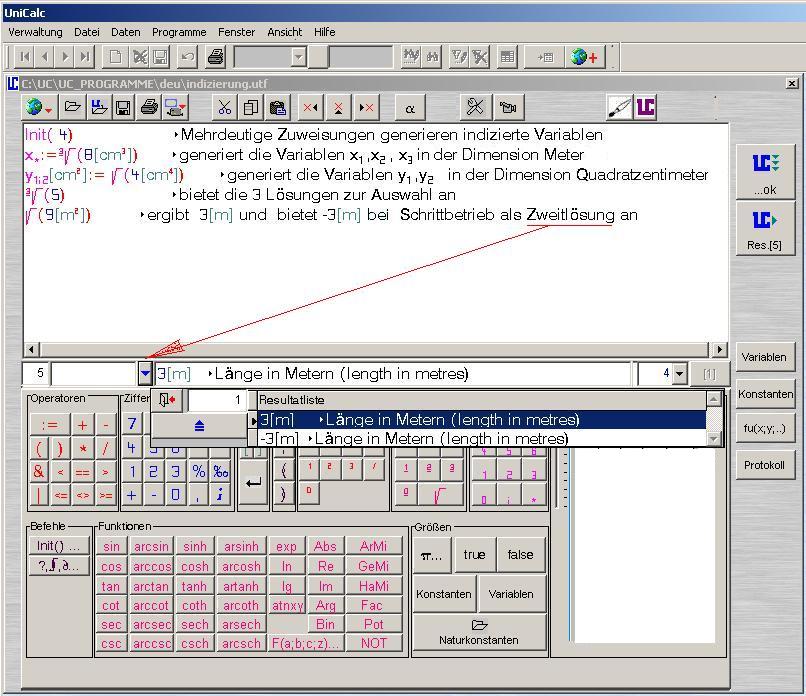The height and width of the screenshot is (696, 806).
Task: Click the F(a;b;c;z)... function button
Action: pos(305,644)
